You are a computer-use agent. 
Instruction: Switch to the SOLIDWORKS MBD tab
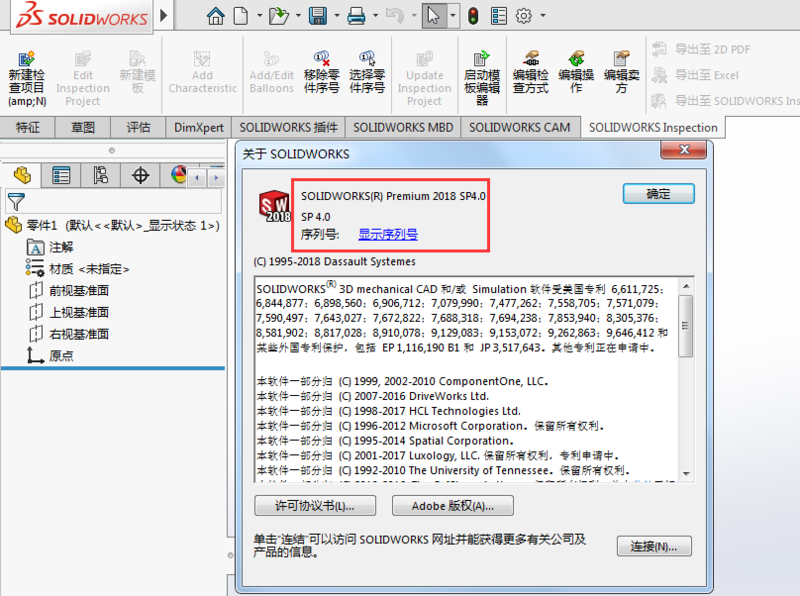[x=403, y=128]
